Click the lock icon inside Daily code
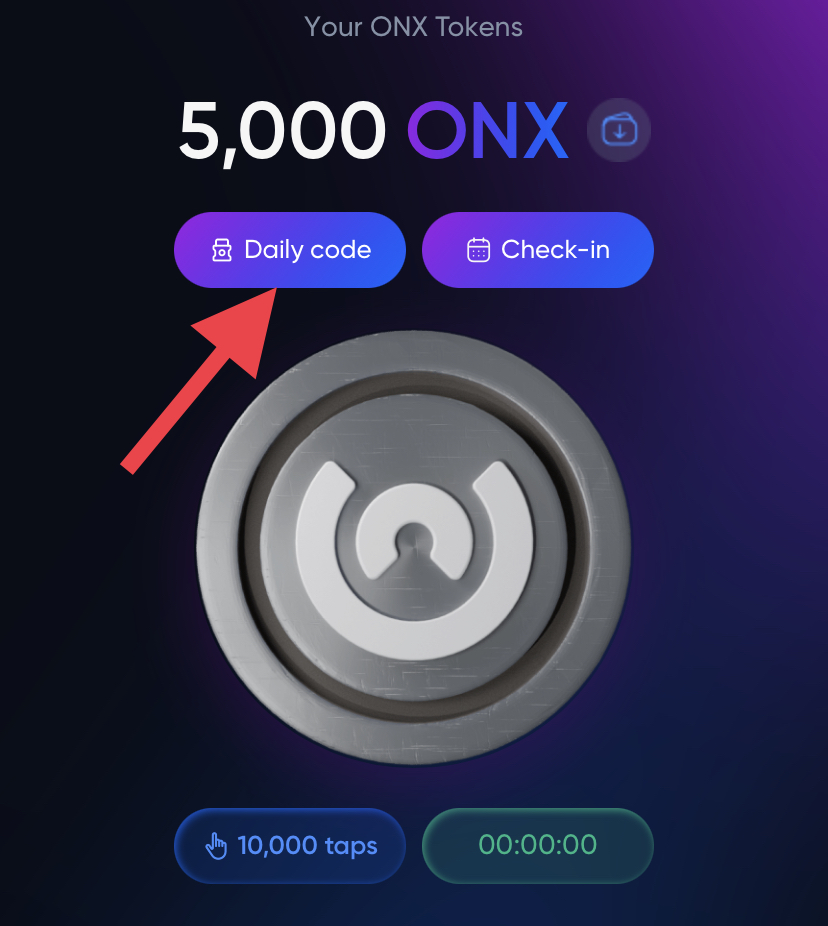The image size is (828, 926). [222, 250]
